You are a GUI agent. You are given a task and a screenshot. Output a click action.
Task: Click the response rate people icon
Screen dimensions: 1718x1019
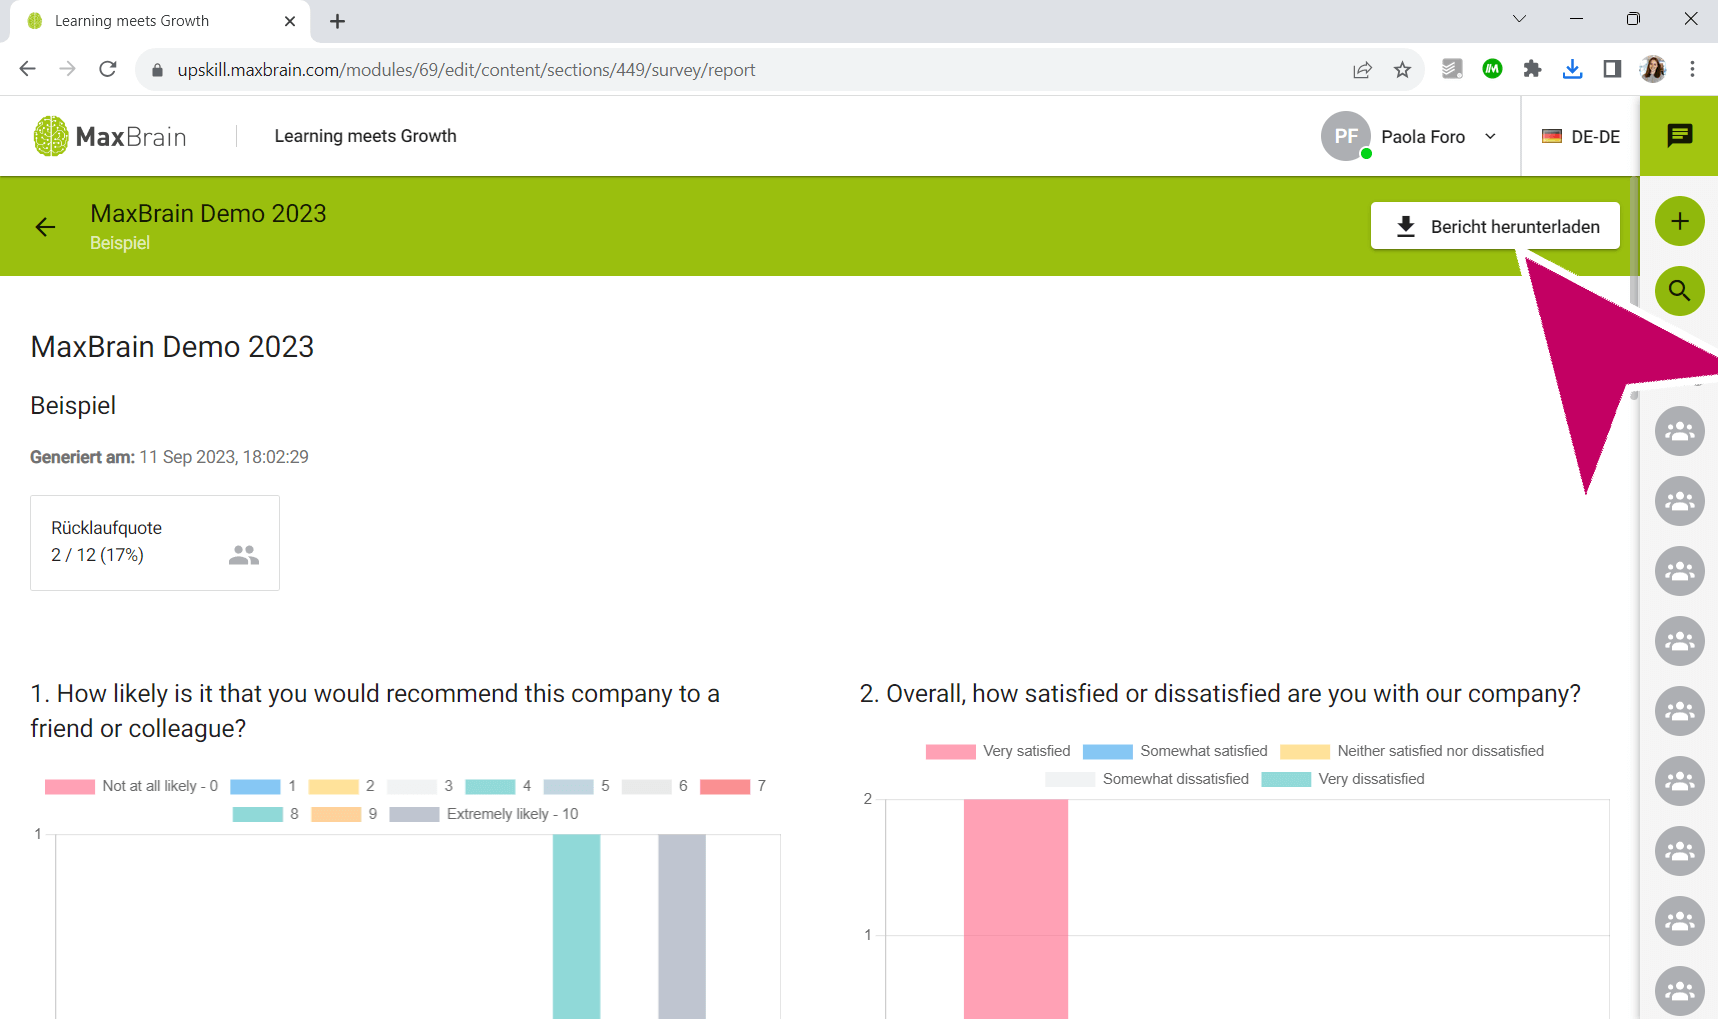pos(244,555)
